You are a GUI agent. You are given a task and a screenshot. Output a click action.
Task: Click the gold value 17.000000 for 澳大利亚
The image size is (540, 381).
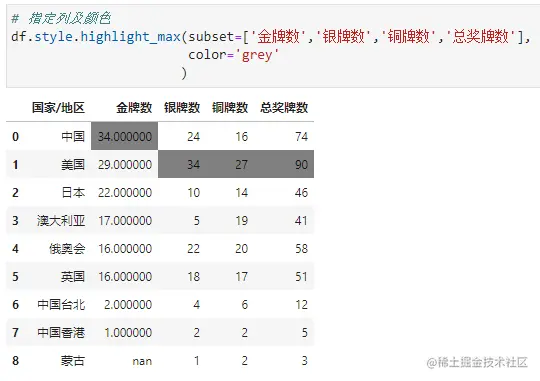pos(125,220)
